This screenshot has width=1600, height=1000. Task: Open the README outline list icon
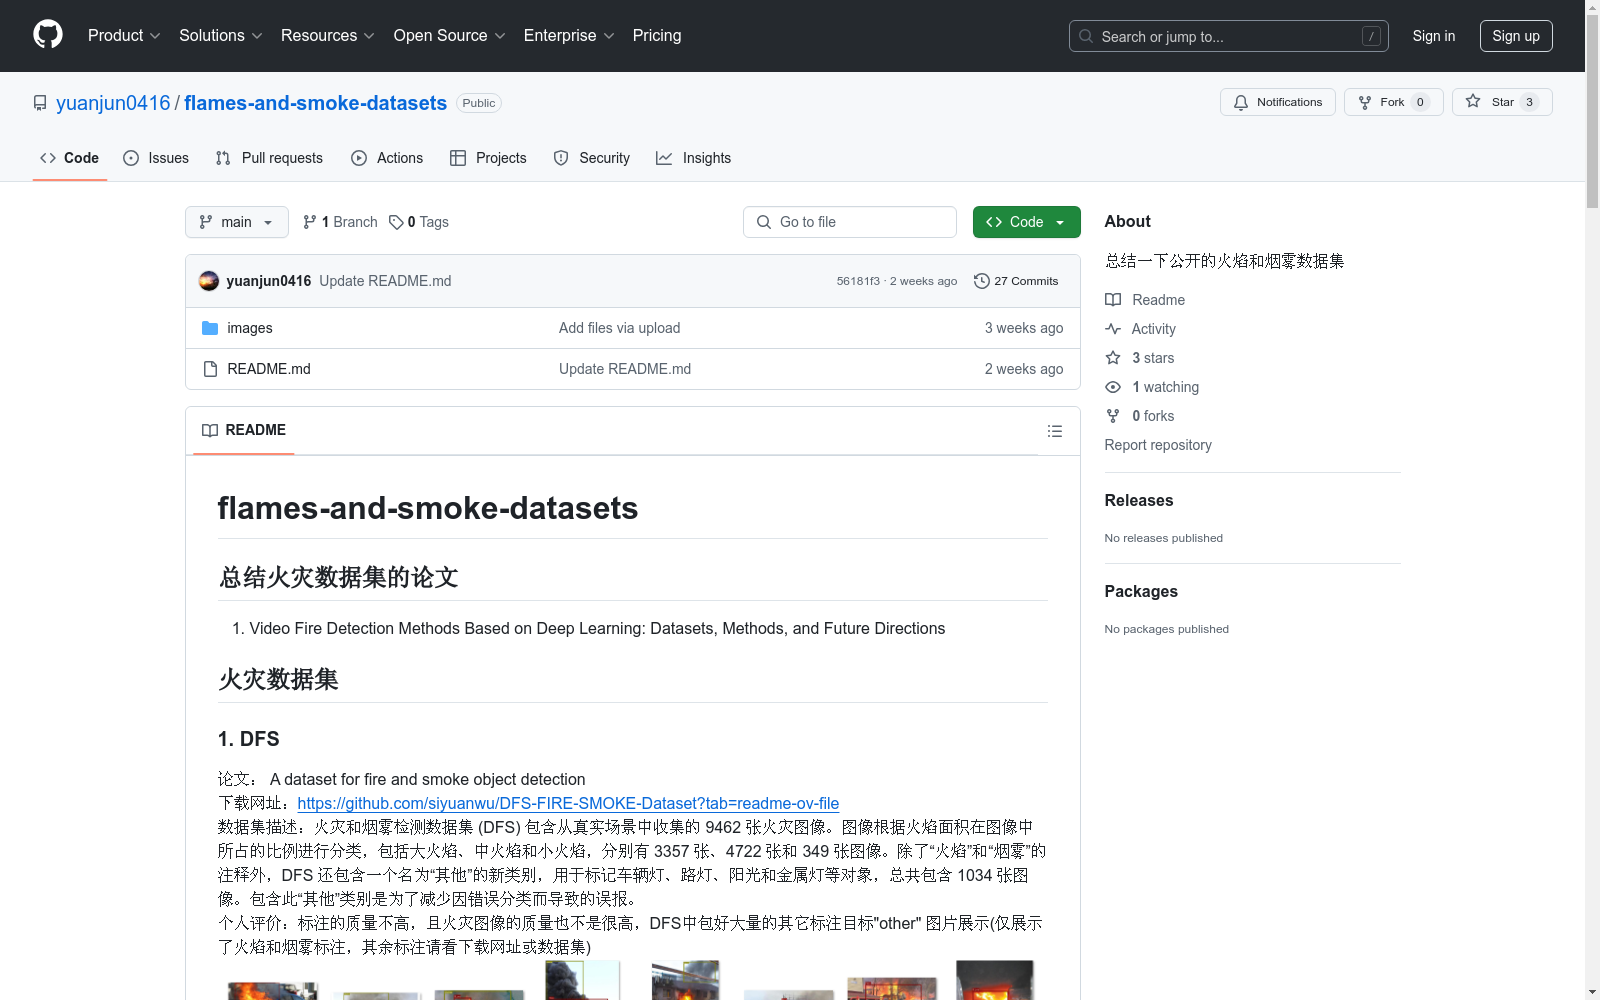[1055, 431]
